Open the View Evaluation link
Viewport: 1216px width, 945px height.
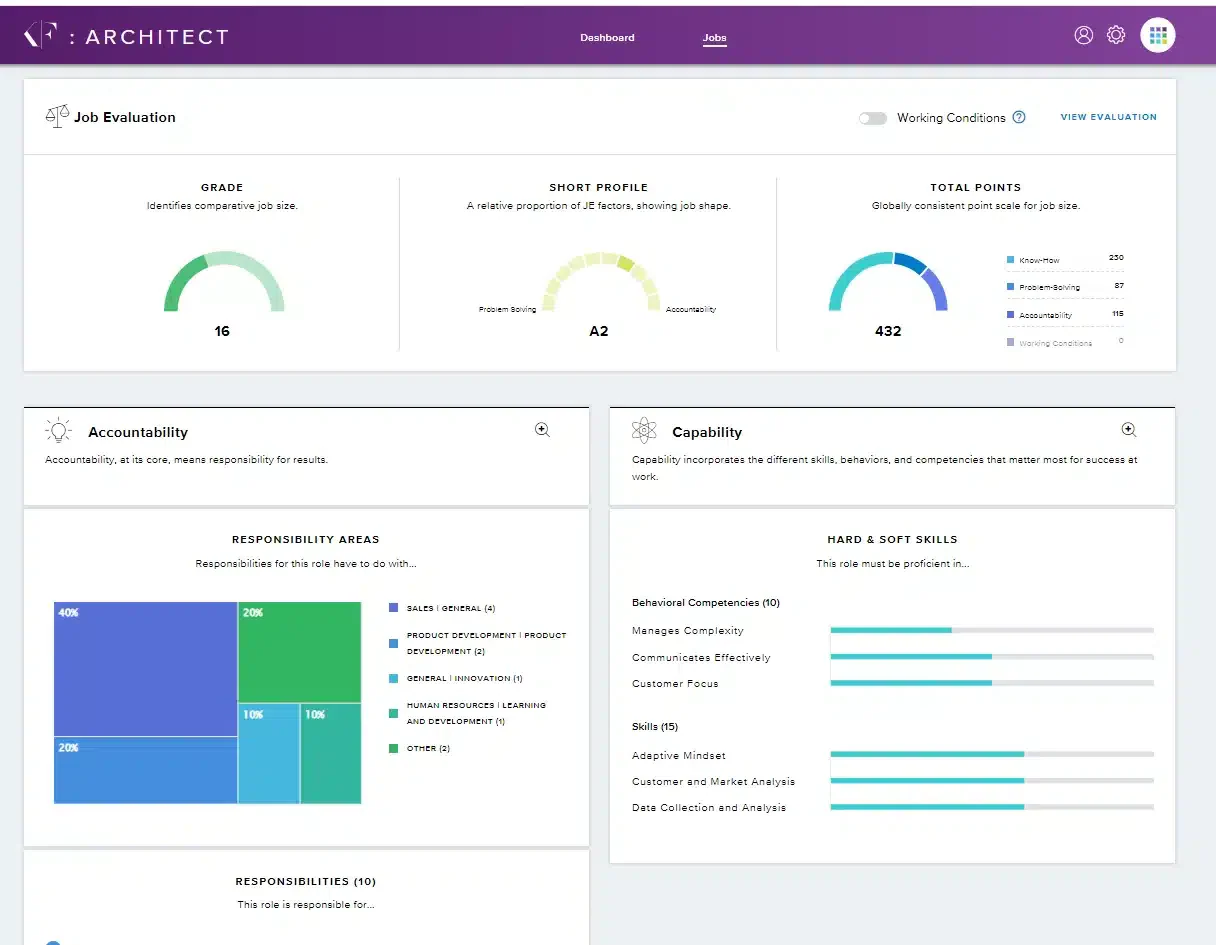click(1108, 117)
